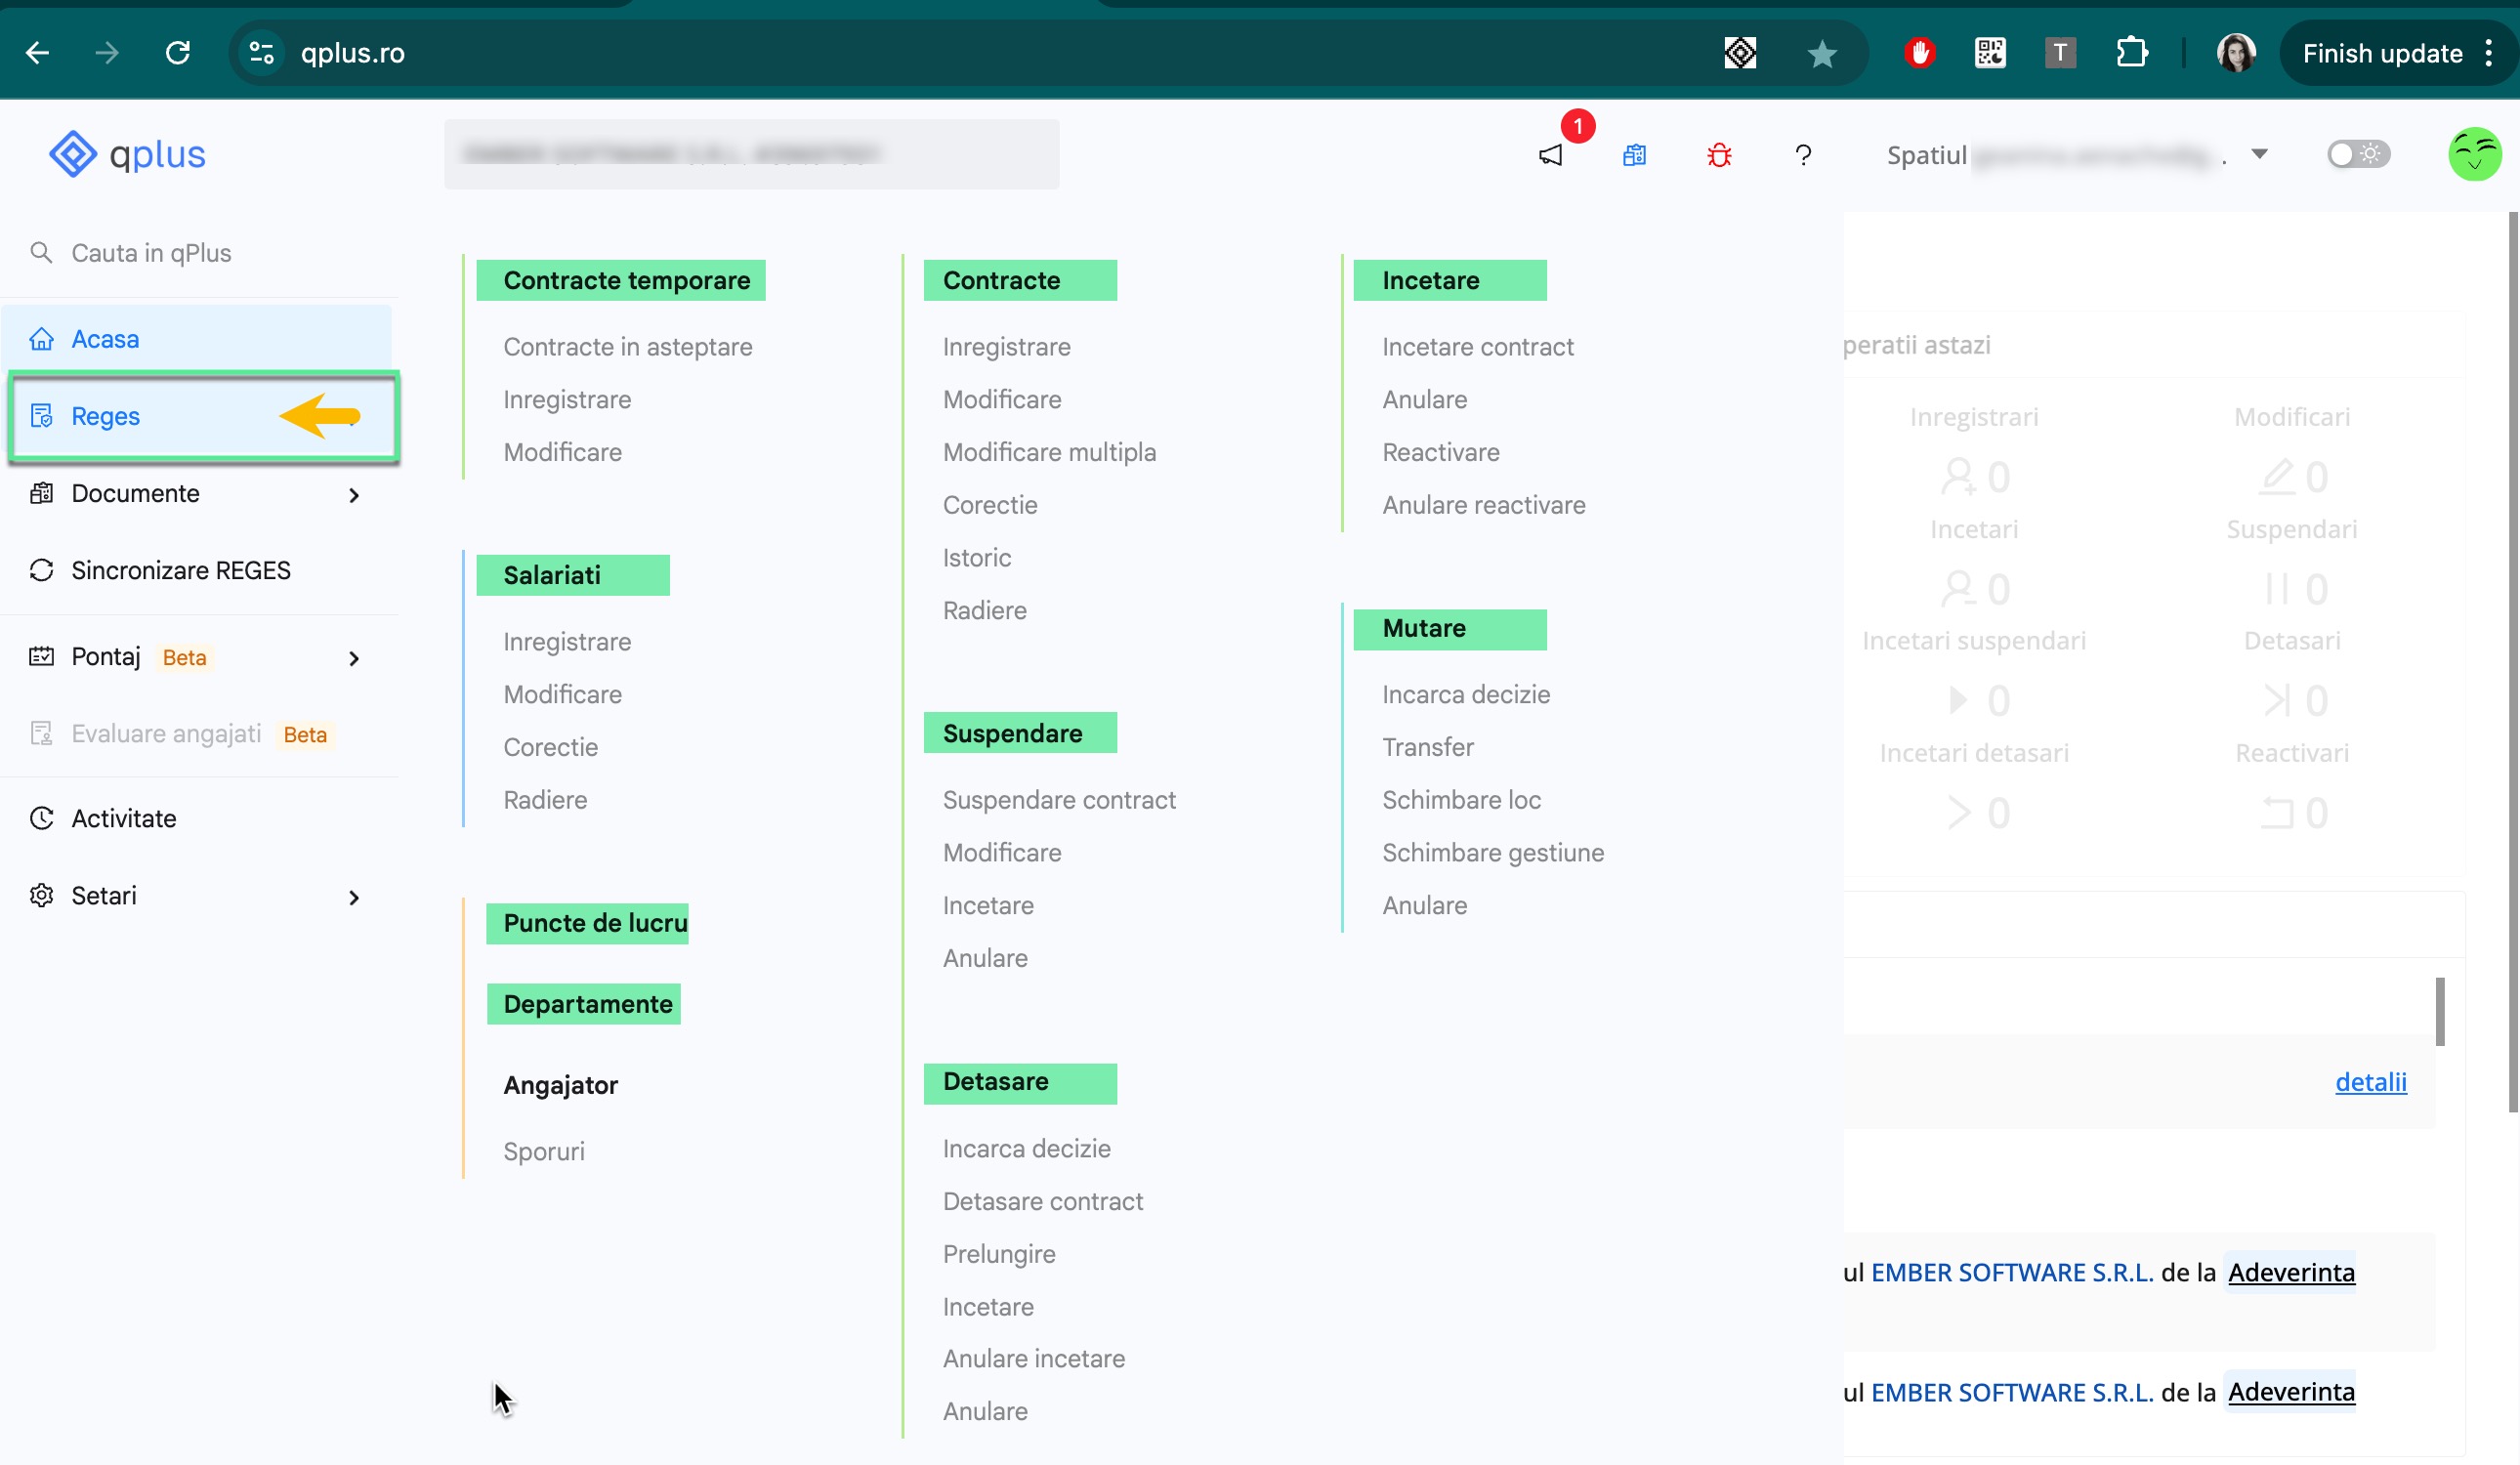This screenshot has width=2520, height=1465.
Task: Click Finish update button
Action: point(2382,52)
